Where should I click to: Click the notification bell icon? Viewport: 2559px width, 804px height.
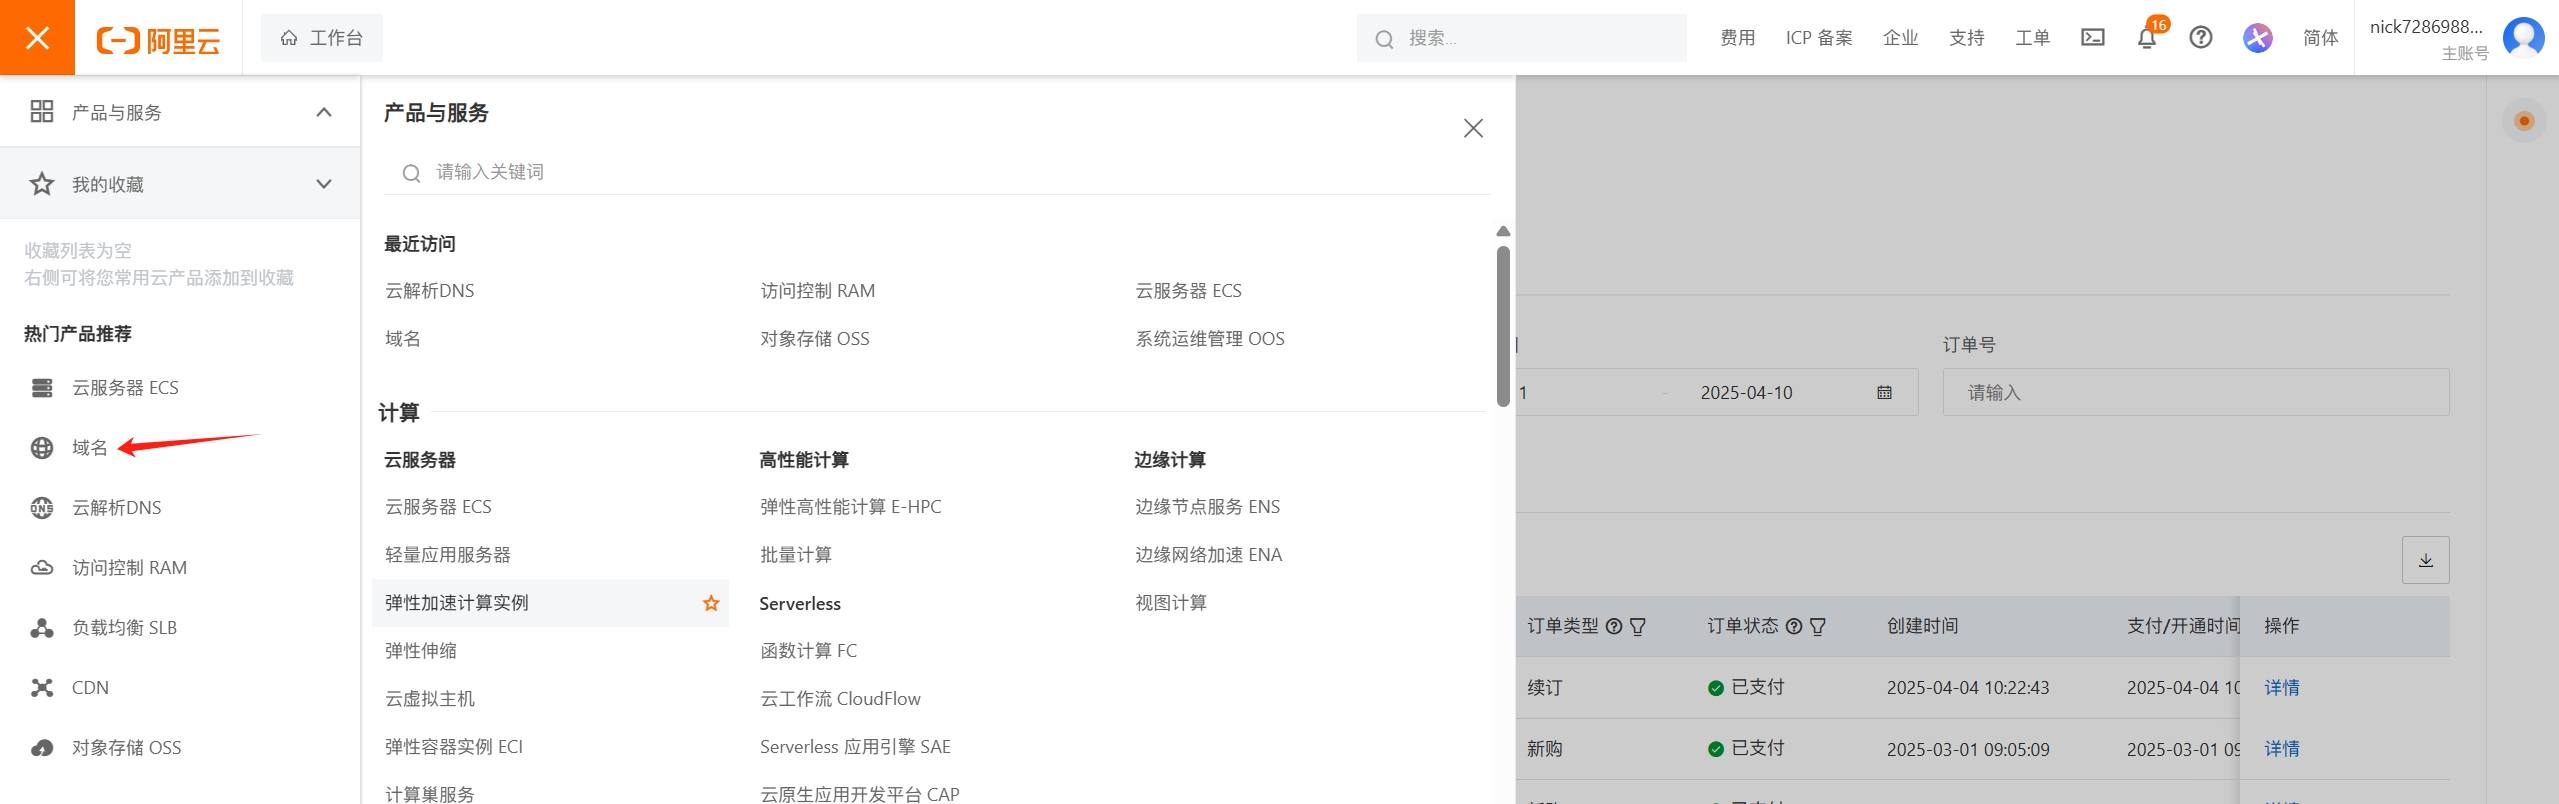[2146, 38]
